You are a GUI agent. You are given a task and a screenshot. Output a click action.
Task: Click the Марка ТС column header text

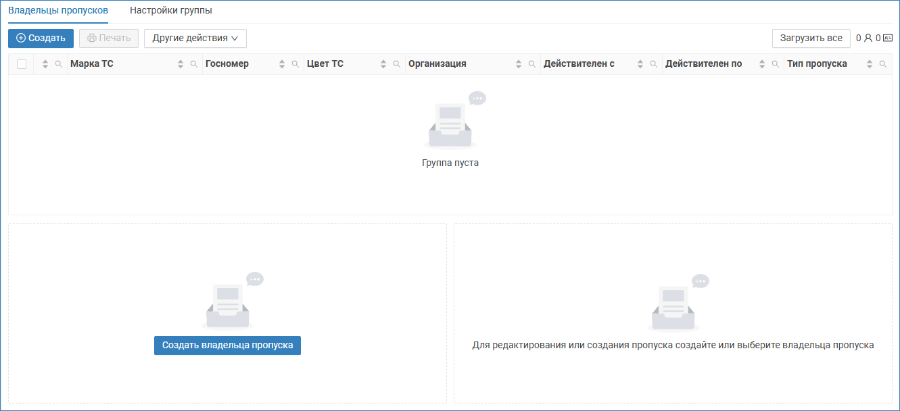tap(92, 64)
